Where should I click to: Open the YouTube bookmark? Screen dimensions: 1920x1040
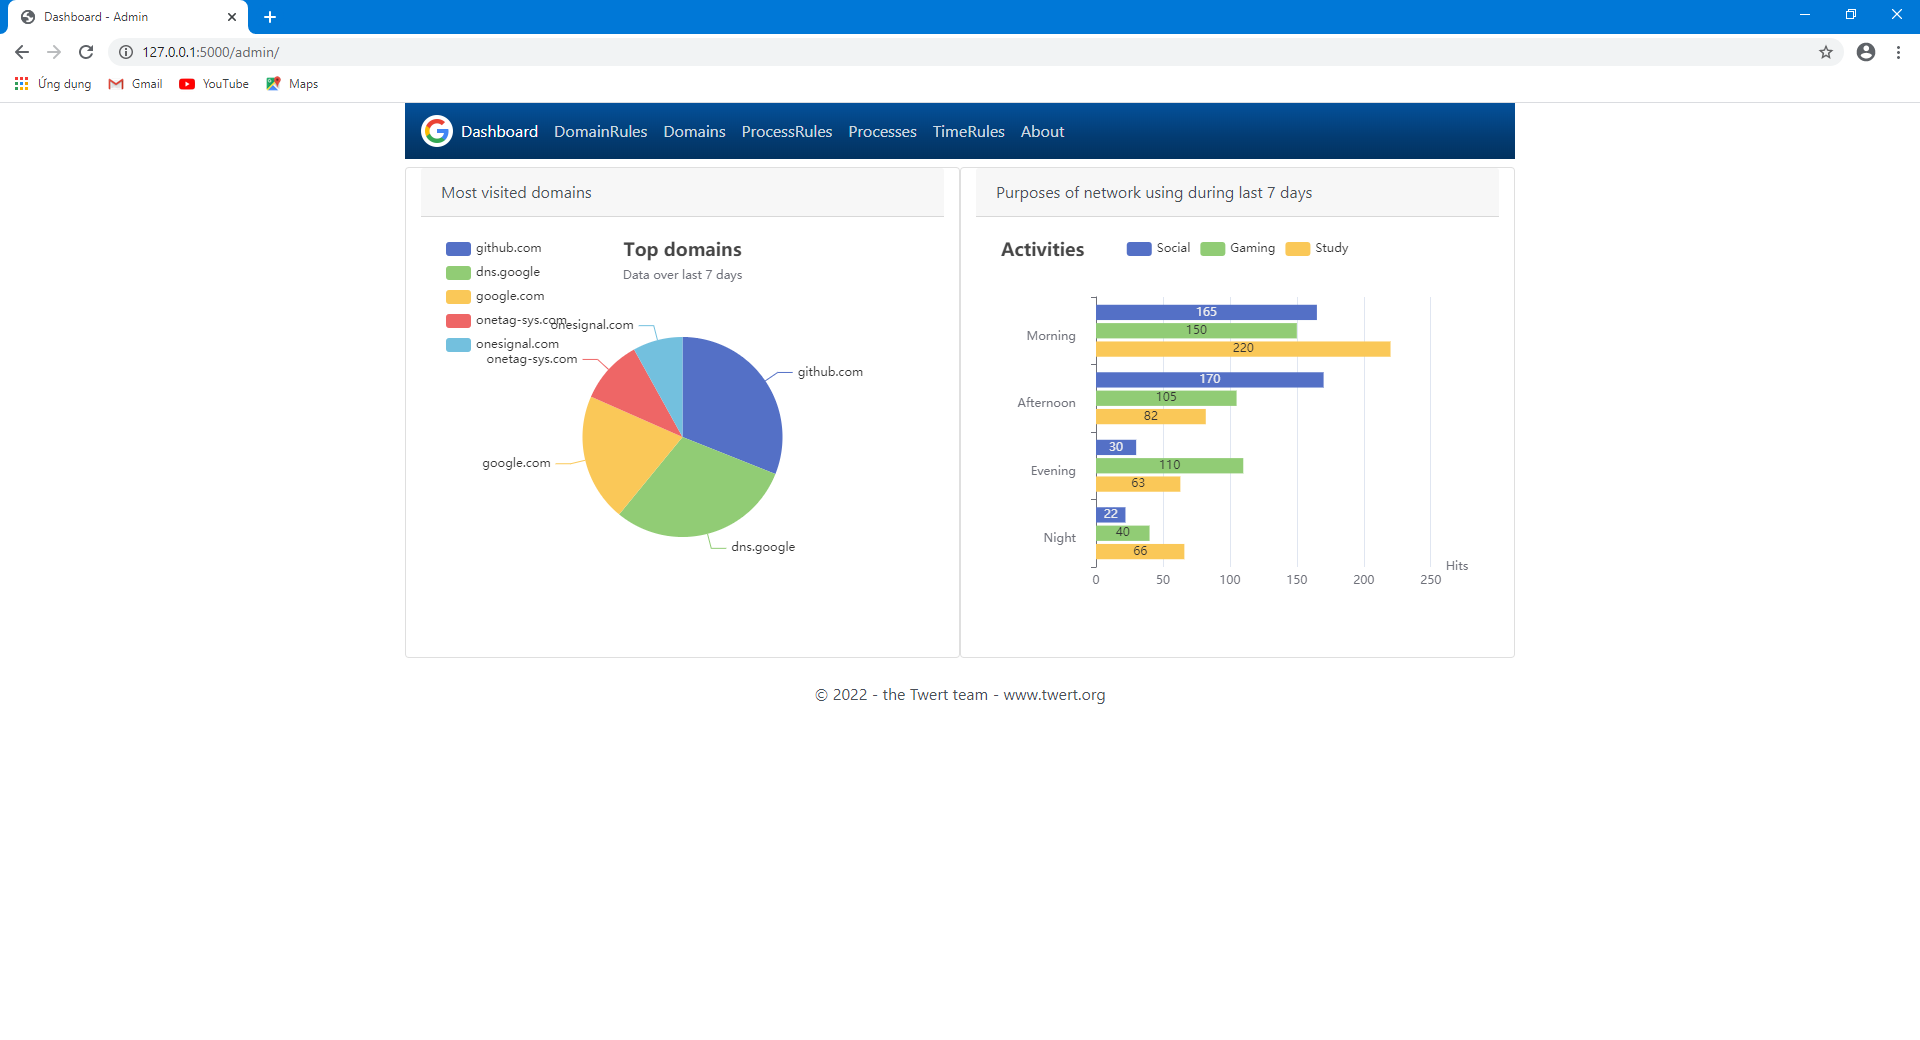(x=214, y=84)
